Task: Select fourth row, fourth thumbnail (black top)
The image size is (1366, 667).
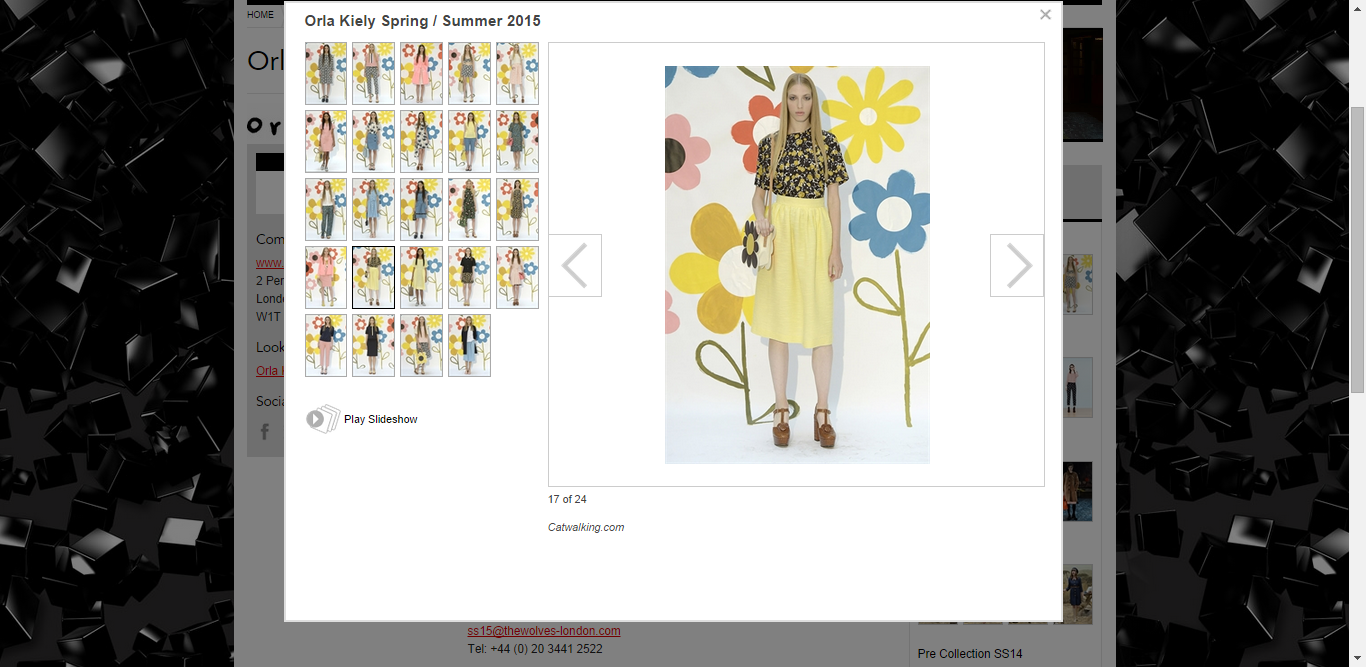Action: pyautogui.click(x=469, y=277)
